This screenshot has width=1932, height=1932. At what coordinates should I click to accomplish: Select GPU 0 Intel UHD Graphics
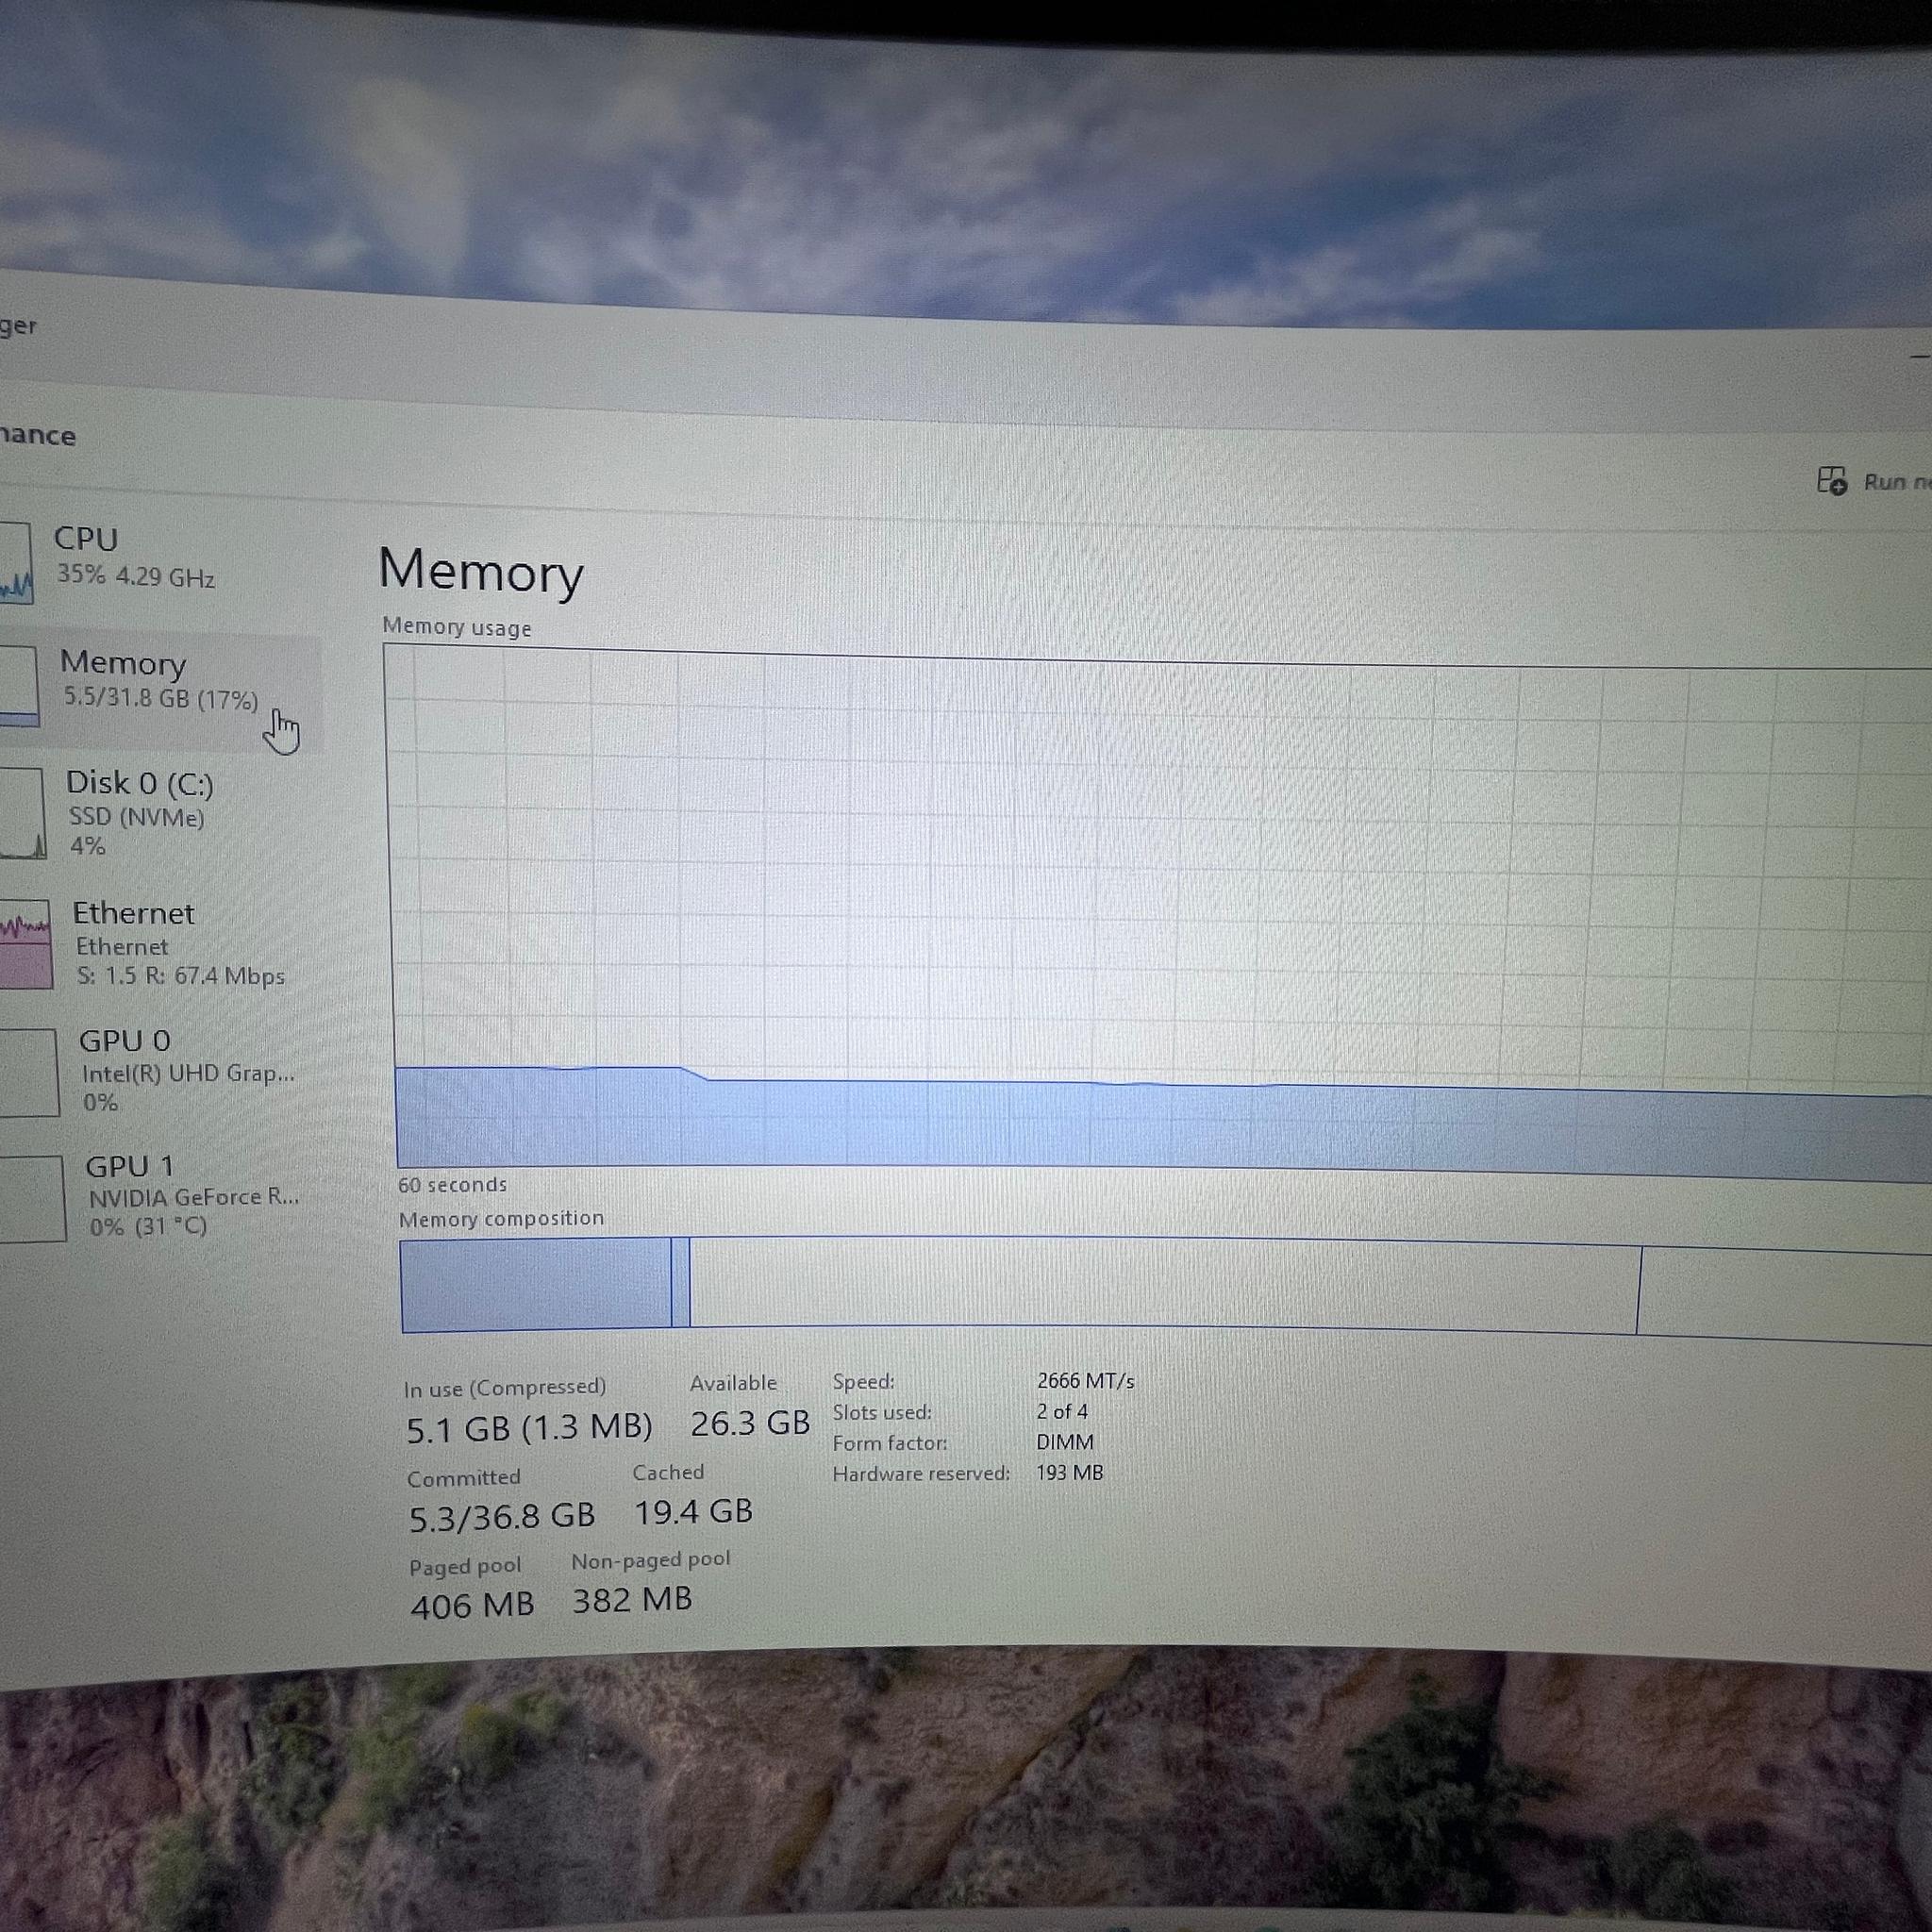click(165, 1072)
